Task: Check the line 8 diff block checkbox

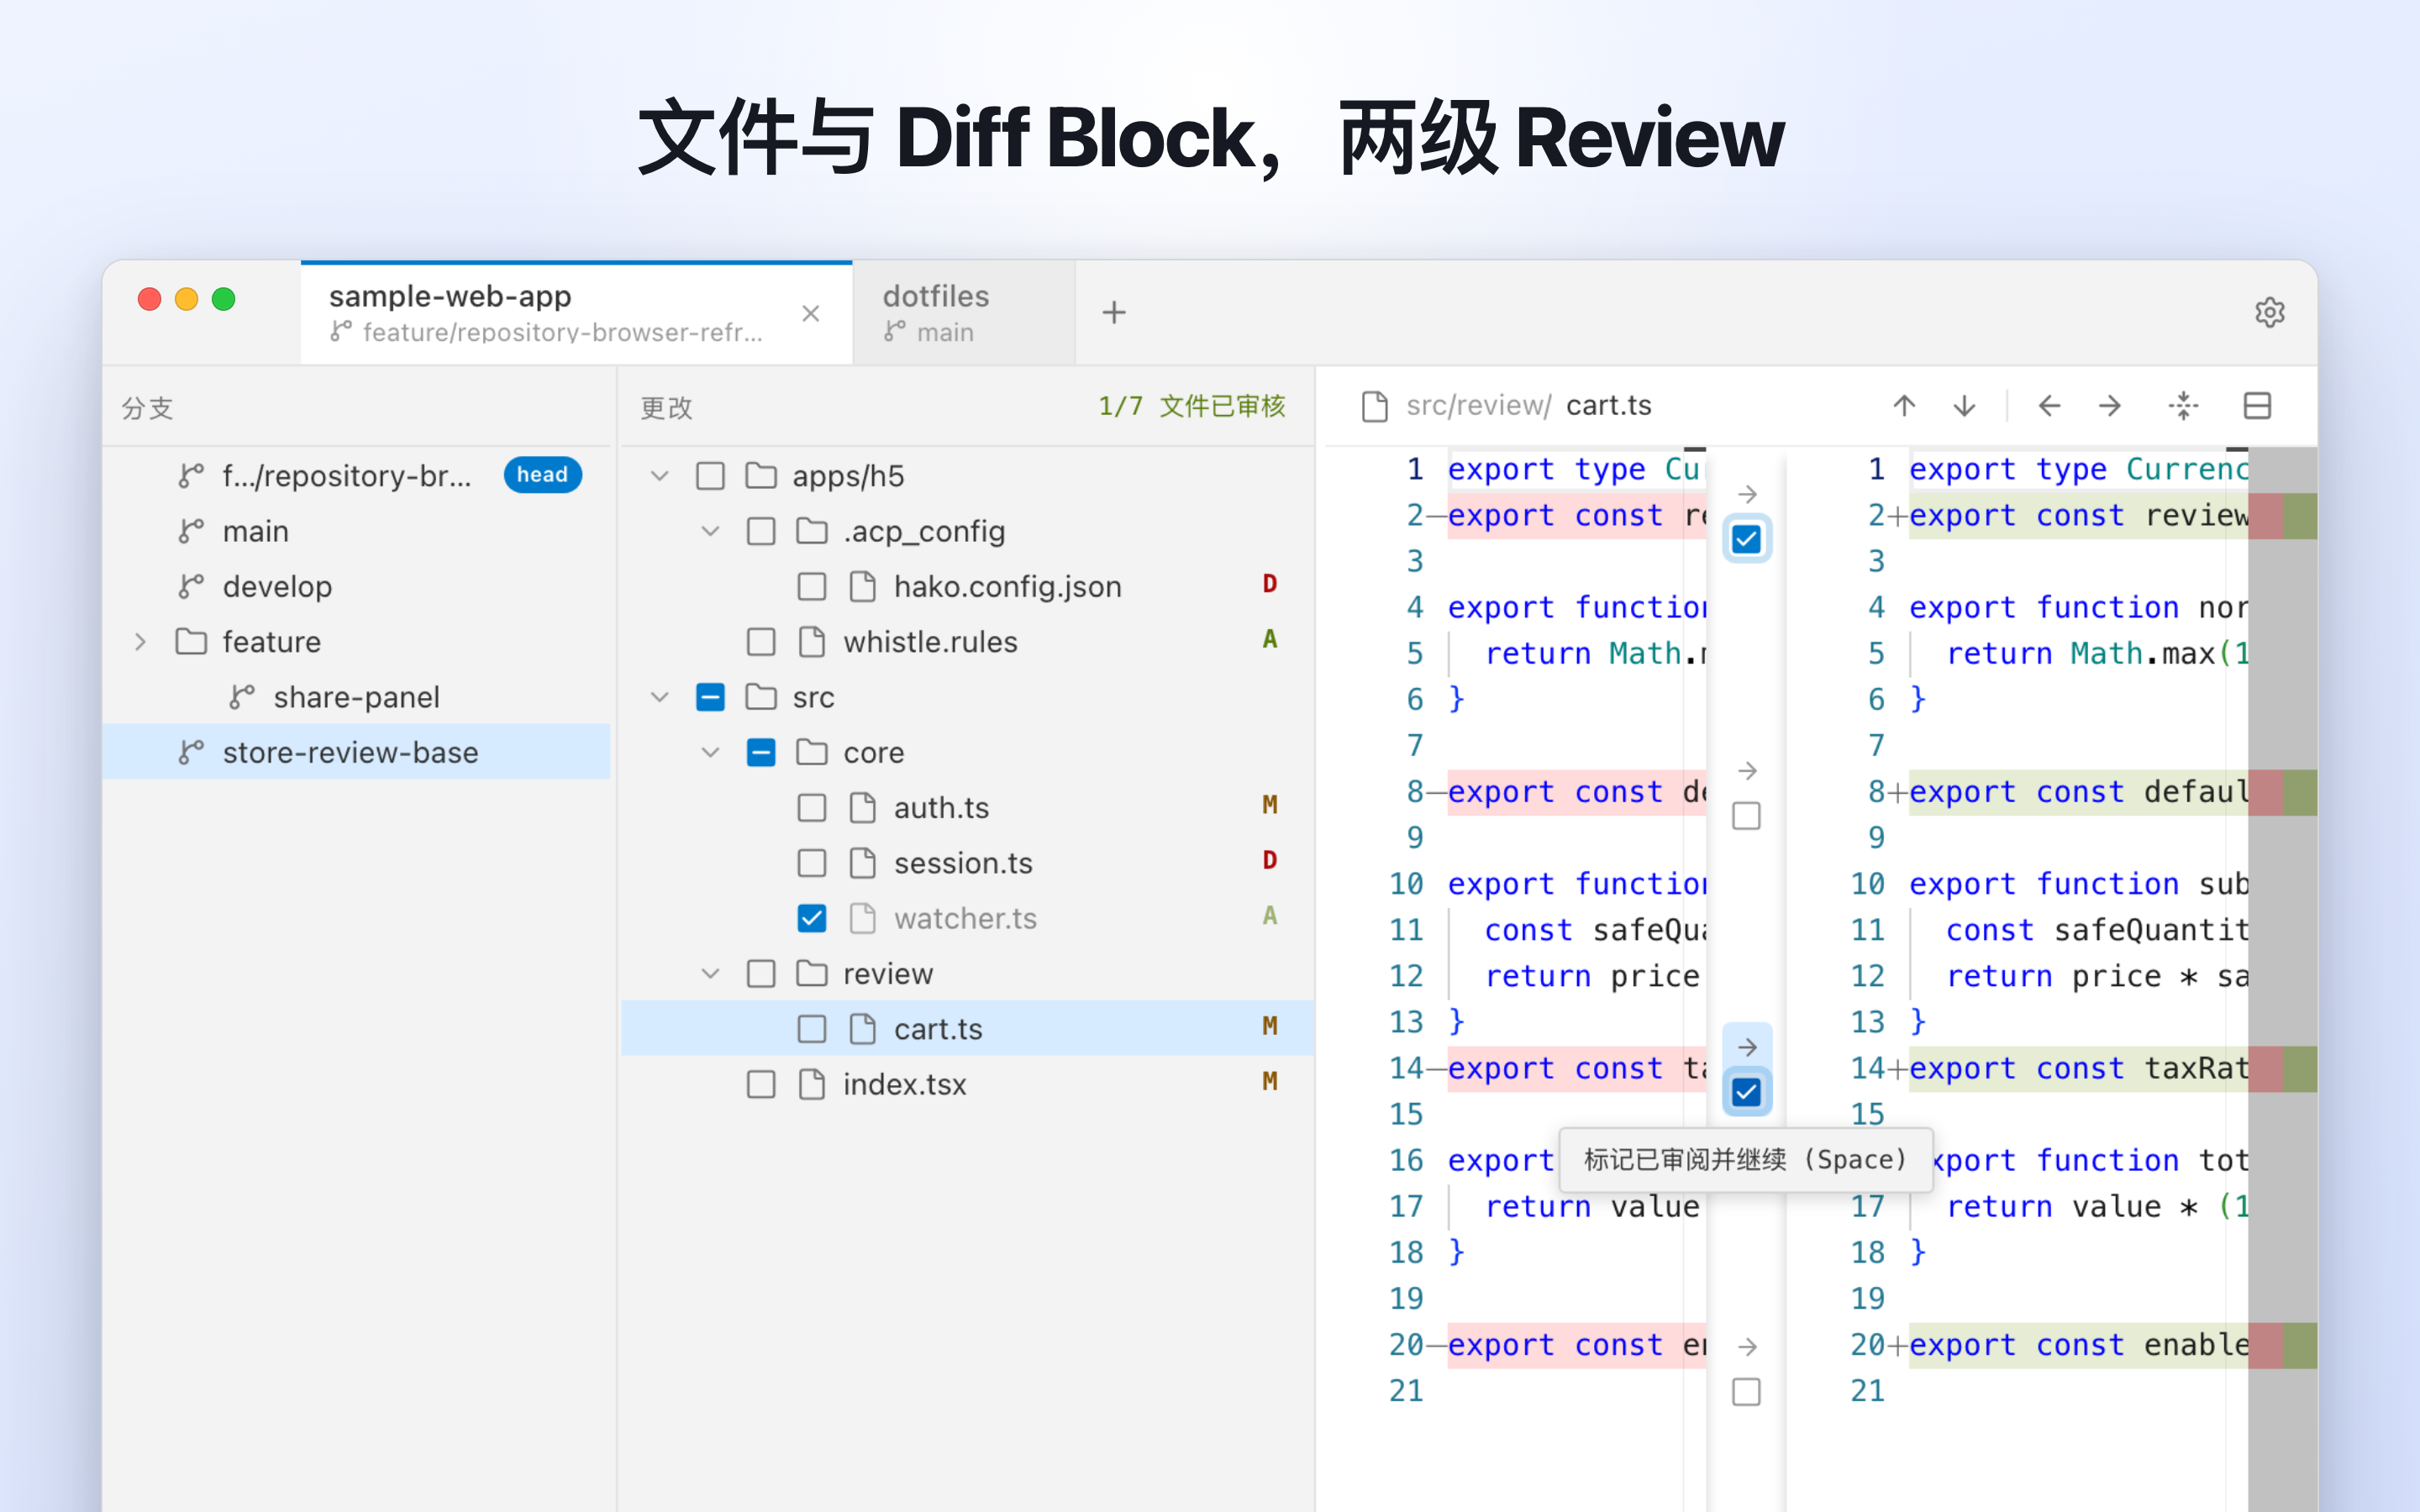Action: [1747, 816]
